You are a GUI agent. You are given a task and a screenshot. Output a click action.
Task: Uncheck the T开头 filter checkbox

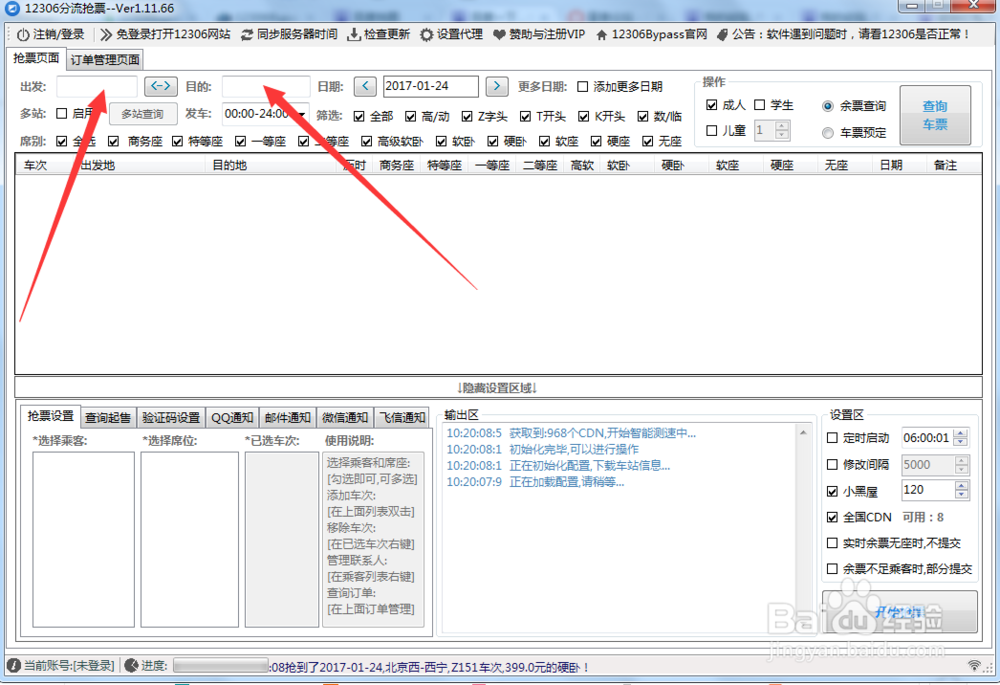pos(526,116)
